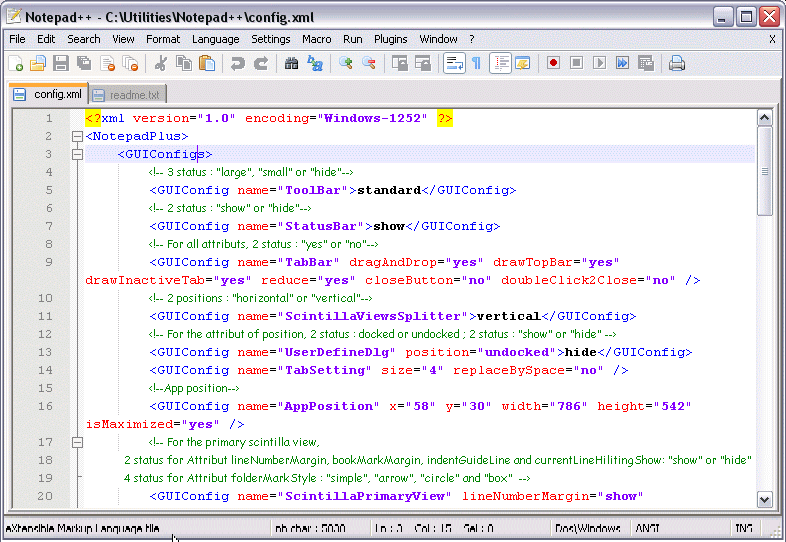Toggle Show All Characters paragraph-mark button

pos(477,64)
